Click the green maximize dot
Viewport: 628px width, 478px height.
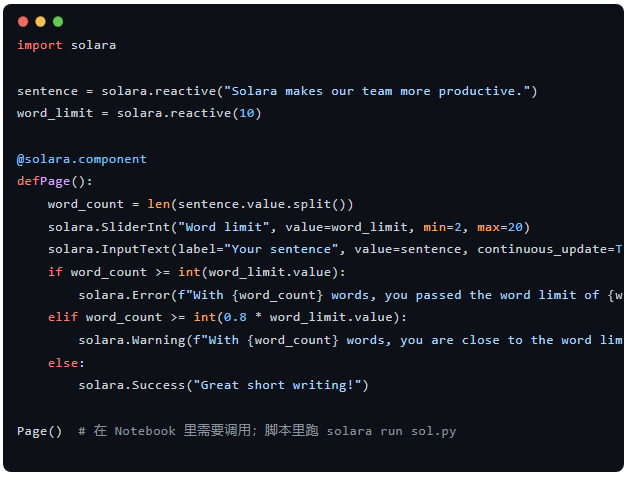click(x=57, y=21)
